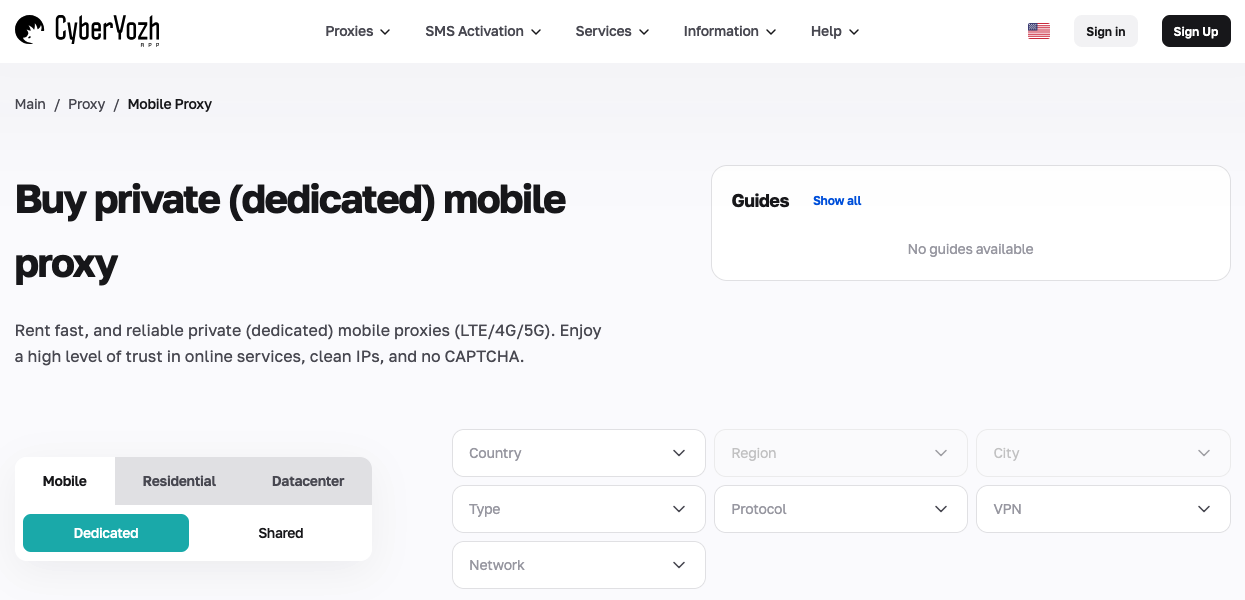Click the Help menu chevron arrow
Screen dimensions: 1245x600
point(854,32)
